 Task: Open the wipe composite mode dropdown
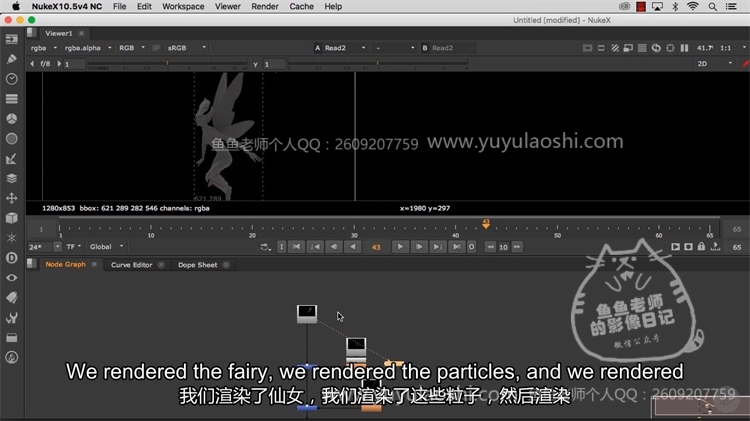[x=395, y=48]
